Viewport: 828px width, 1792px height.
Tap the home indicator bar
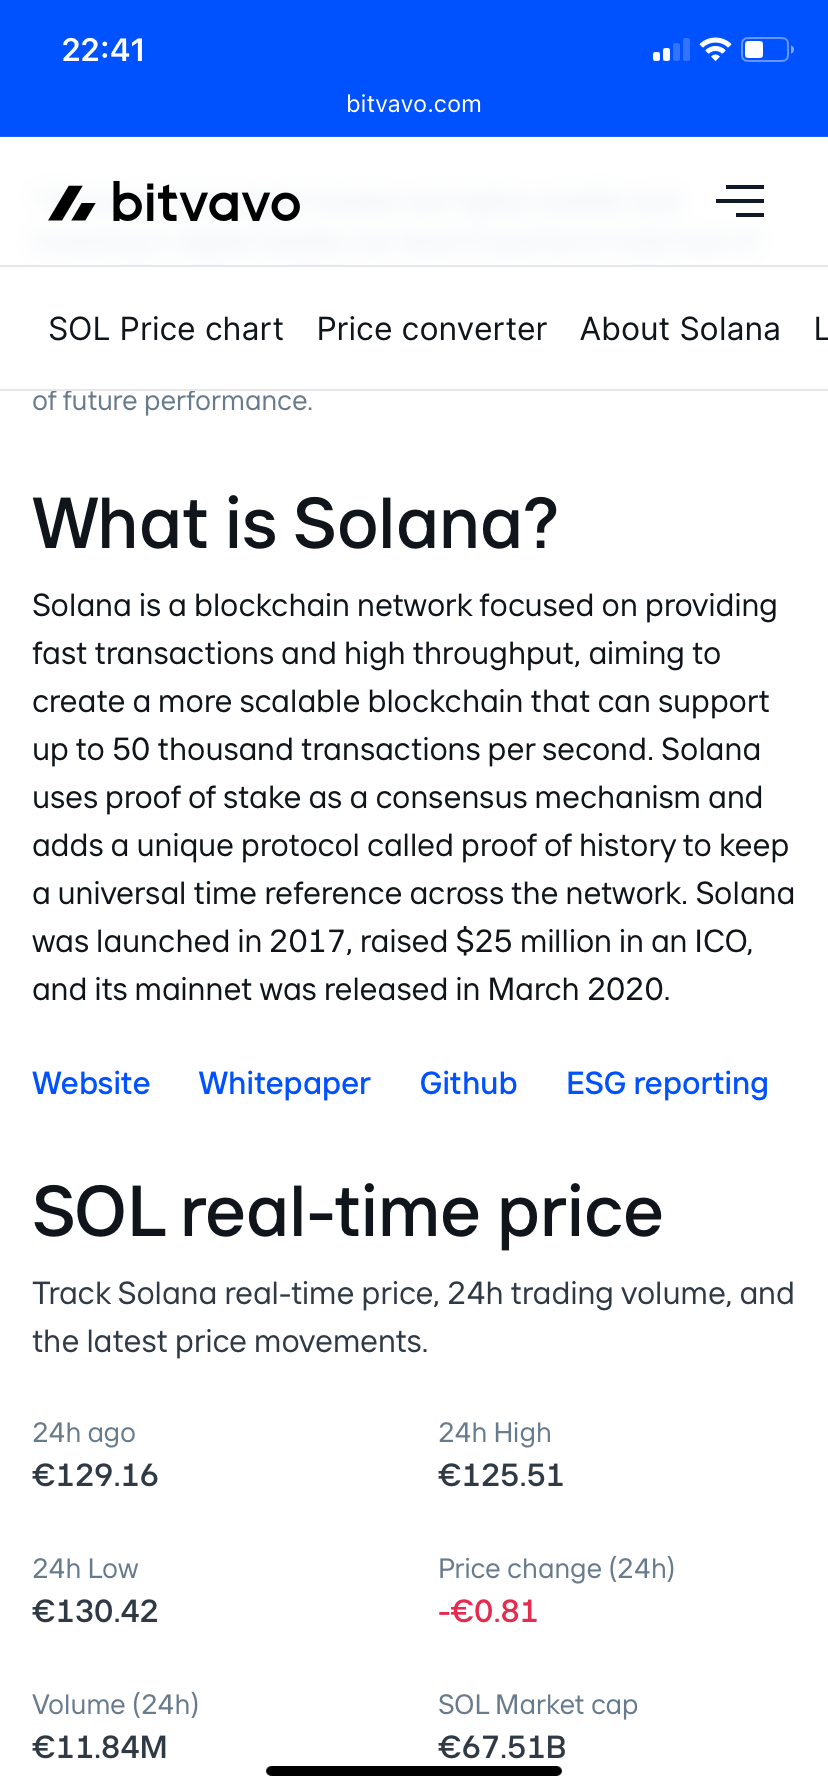(x=414, y=1771)
